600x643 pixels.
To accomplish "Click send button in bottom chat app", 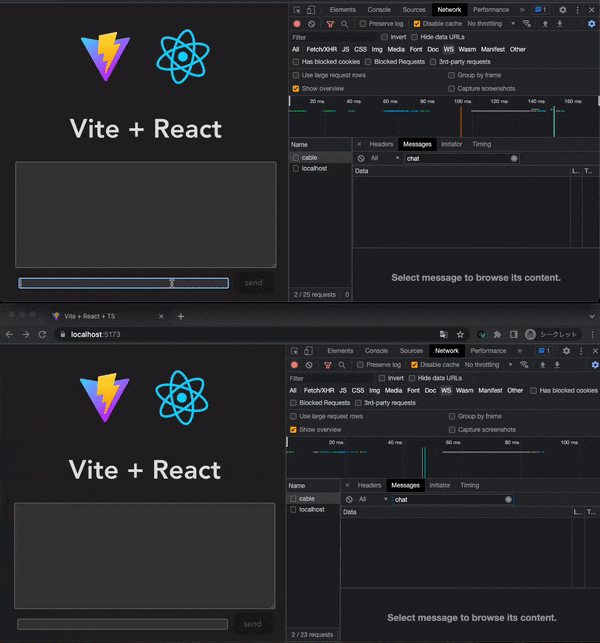I will pyautogui.click(x=252, y=624).
